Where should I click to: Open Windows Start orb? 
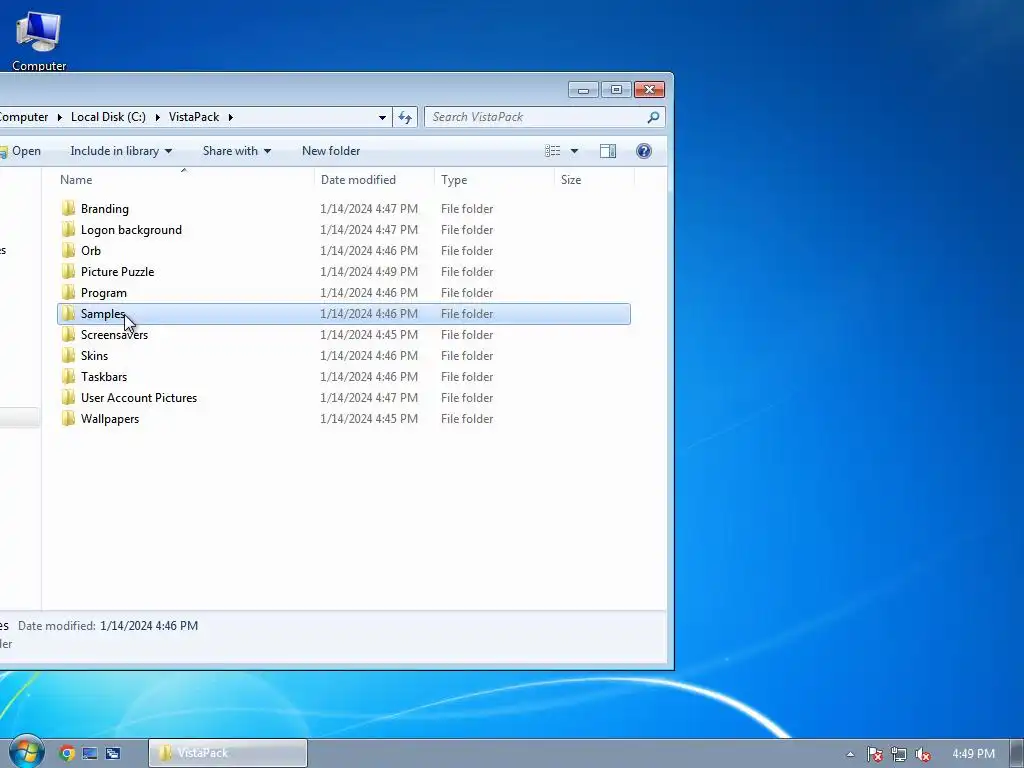pyautogui.click(x=26, y=752)
